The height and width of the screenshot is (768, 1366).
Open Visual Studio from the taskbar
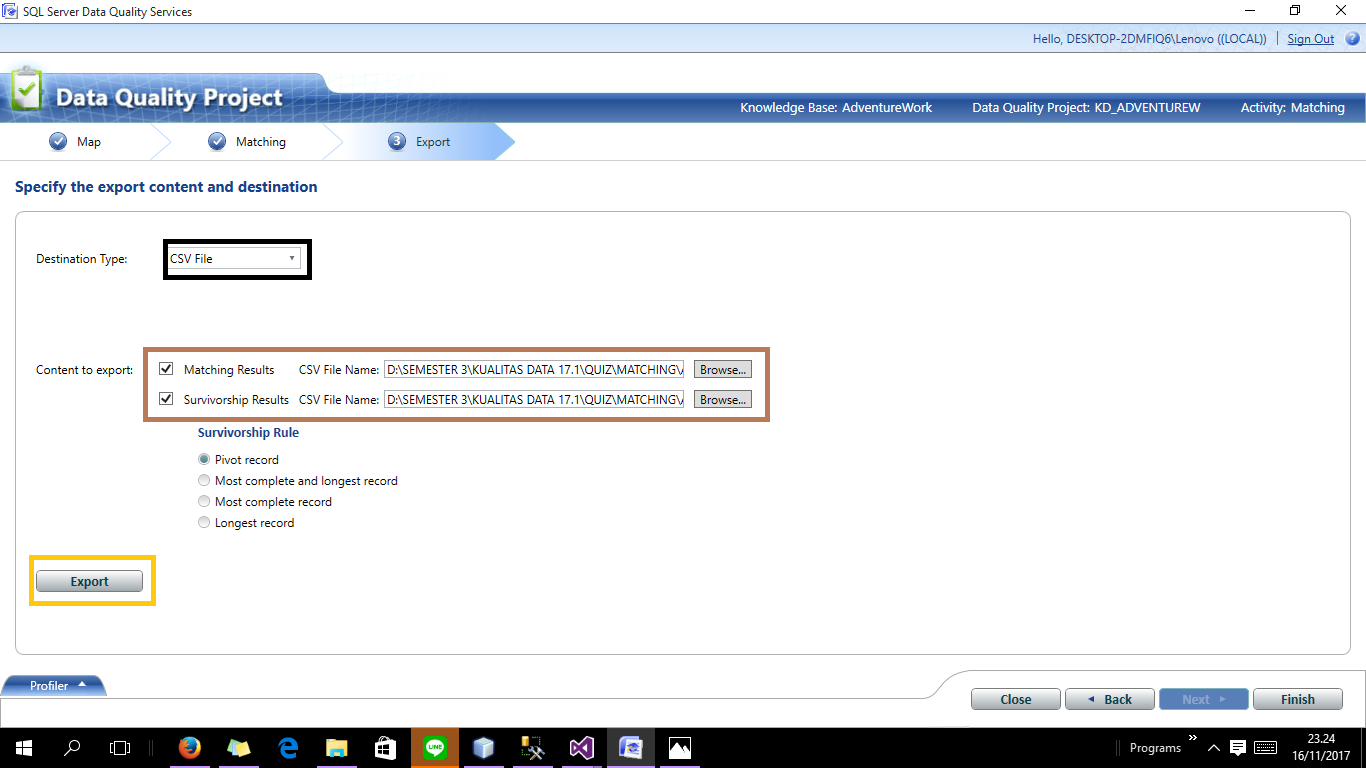click(x=582, y=748)
